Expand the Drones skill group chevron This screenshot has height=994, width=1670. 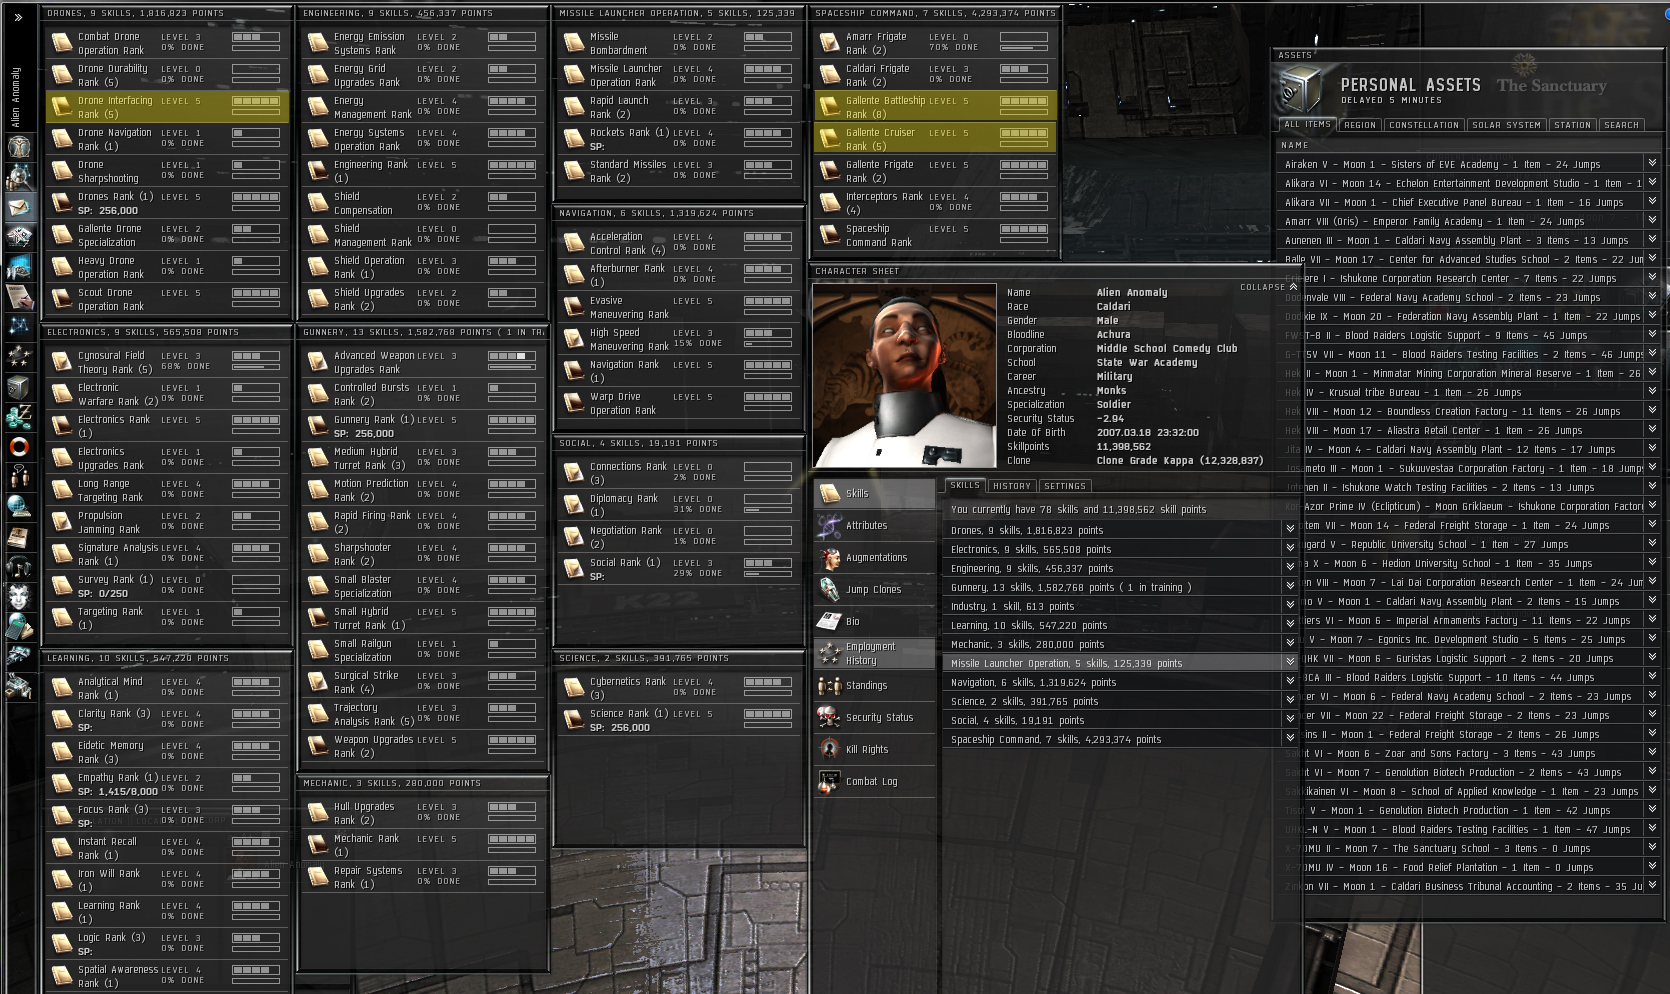point(1290,530)
